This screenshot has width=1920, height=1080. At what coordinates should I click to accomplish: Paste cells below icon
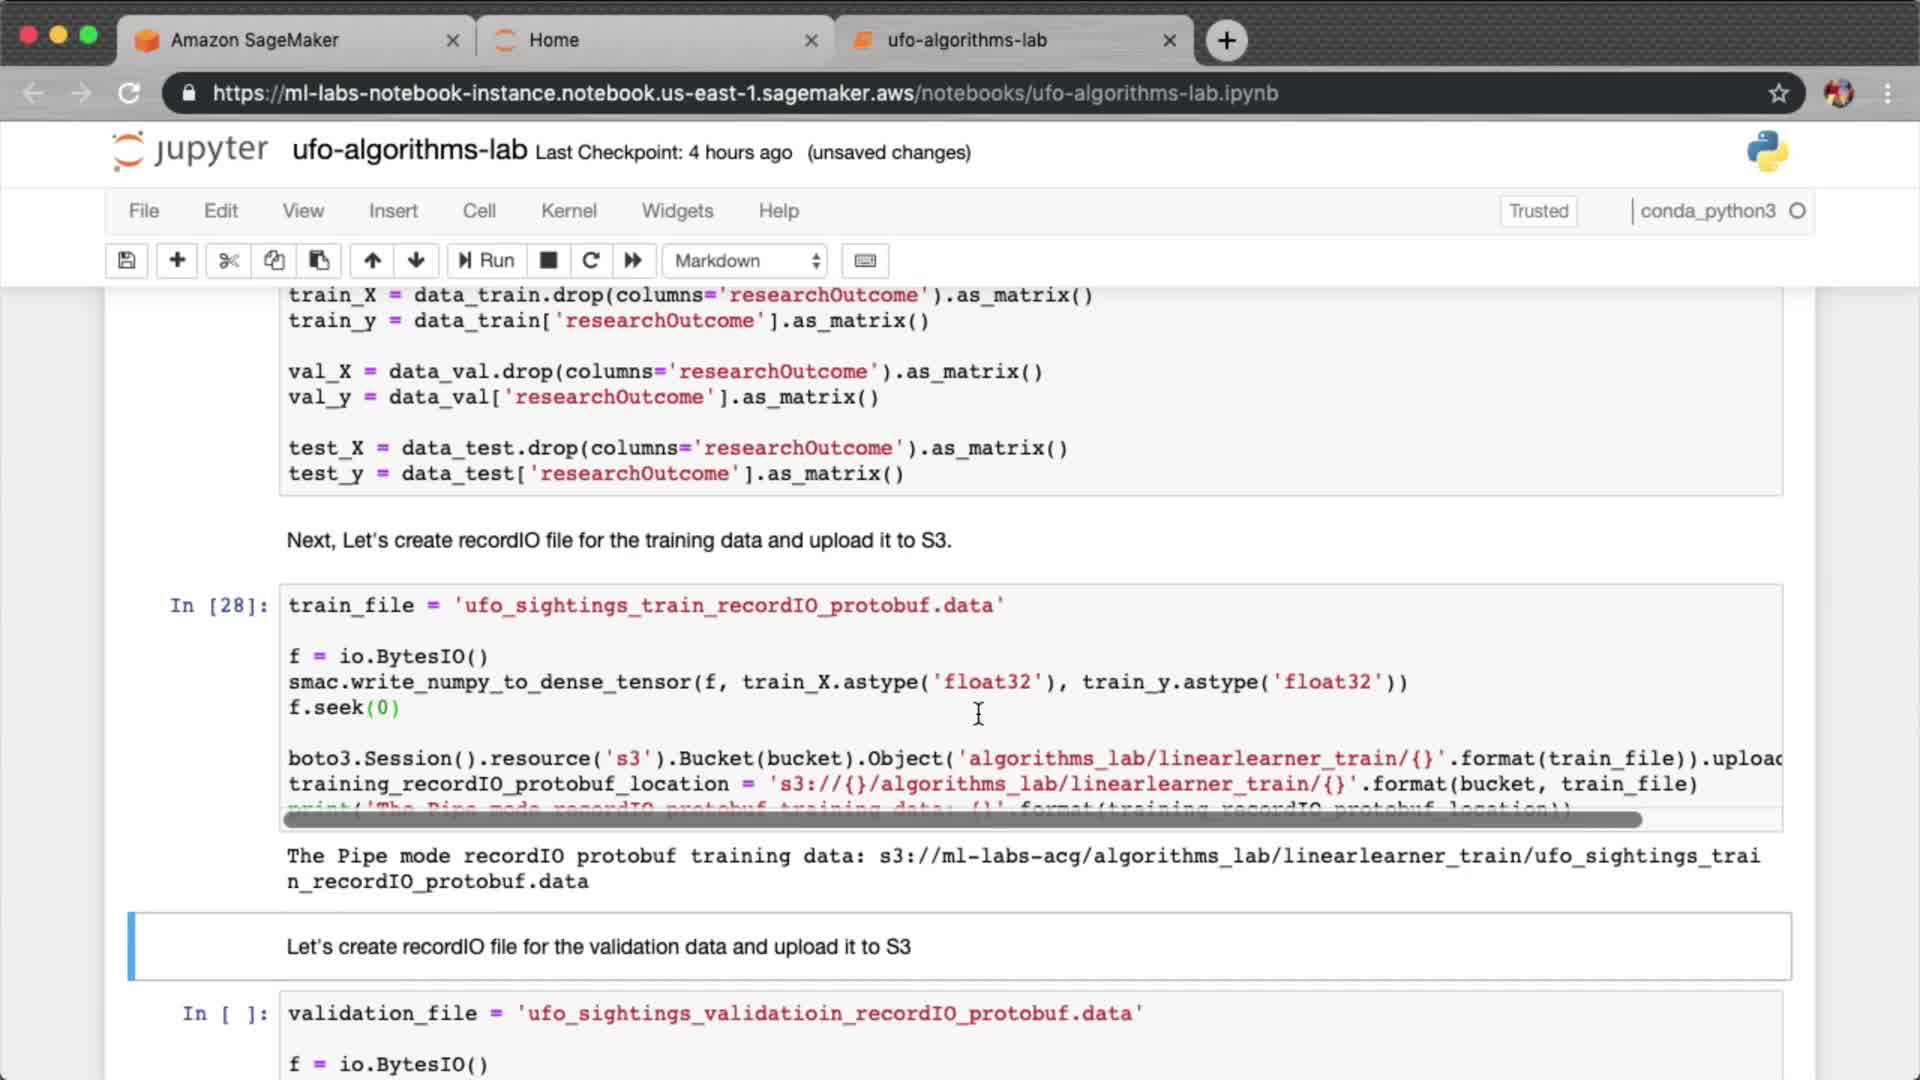tap(319, 261)
